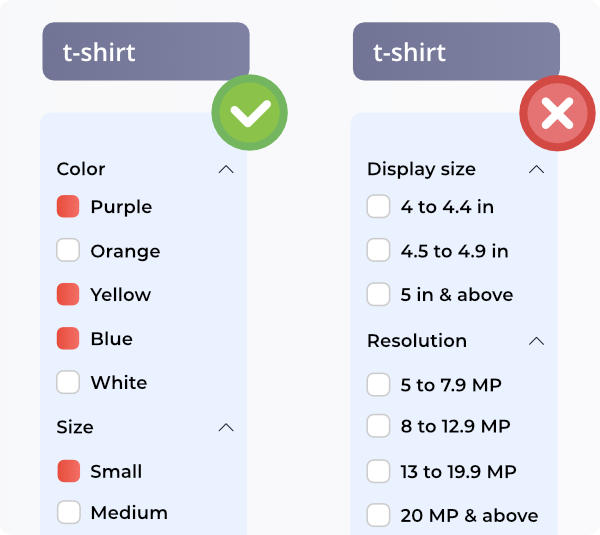Enable the White color checkbox
The height and width of the screenshot is (535, 600).
click(x=68, y=382)
